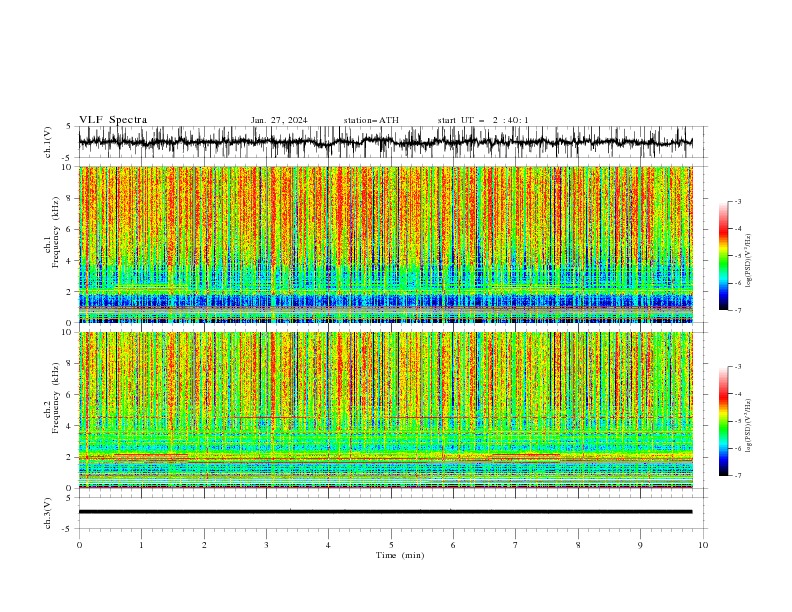Click the ch.1 PSD color scale bar
The image size is (792, 612).
click(724, 256)
